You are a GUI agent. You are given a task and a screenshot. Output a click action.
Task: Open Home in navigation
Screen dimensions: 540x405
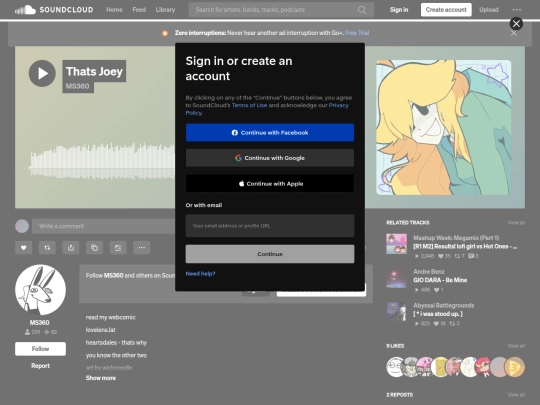click(114, 10)
